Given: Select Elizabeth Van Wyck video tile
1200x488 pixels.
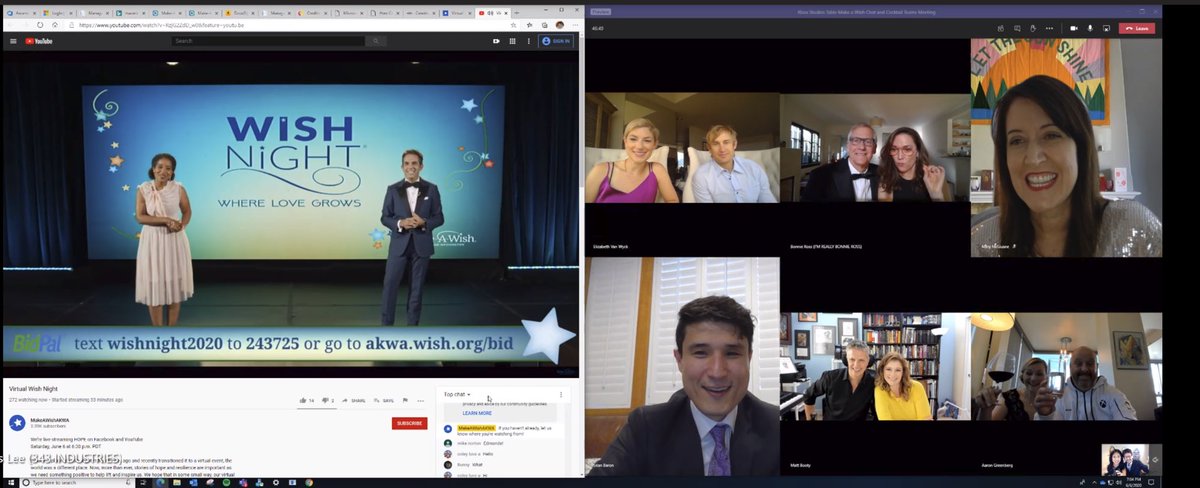Looking at the screenshot, I should (682, 148).
